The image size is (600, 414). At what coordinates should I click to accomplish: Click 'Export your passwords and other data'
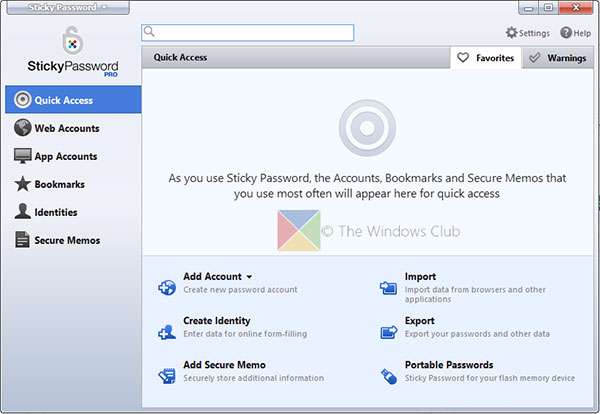coord(477,334)
